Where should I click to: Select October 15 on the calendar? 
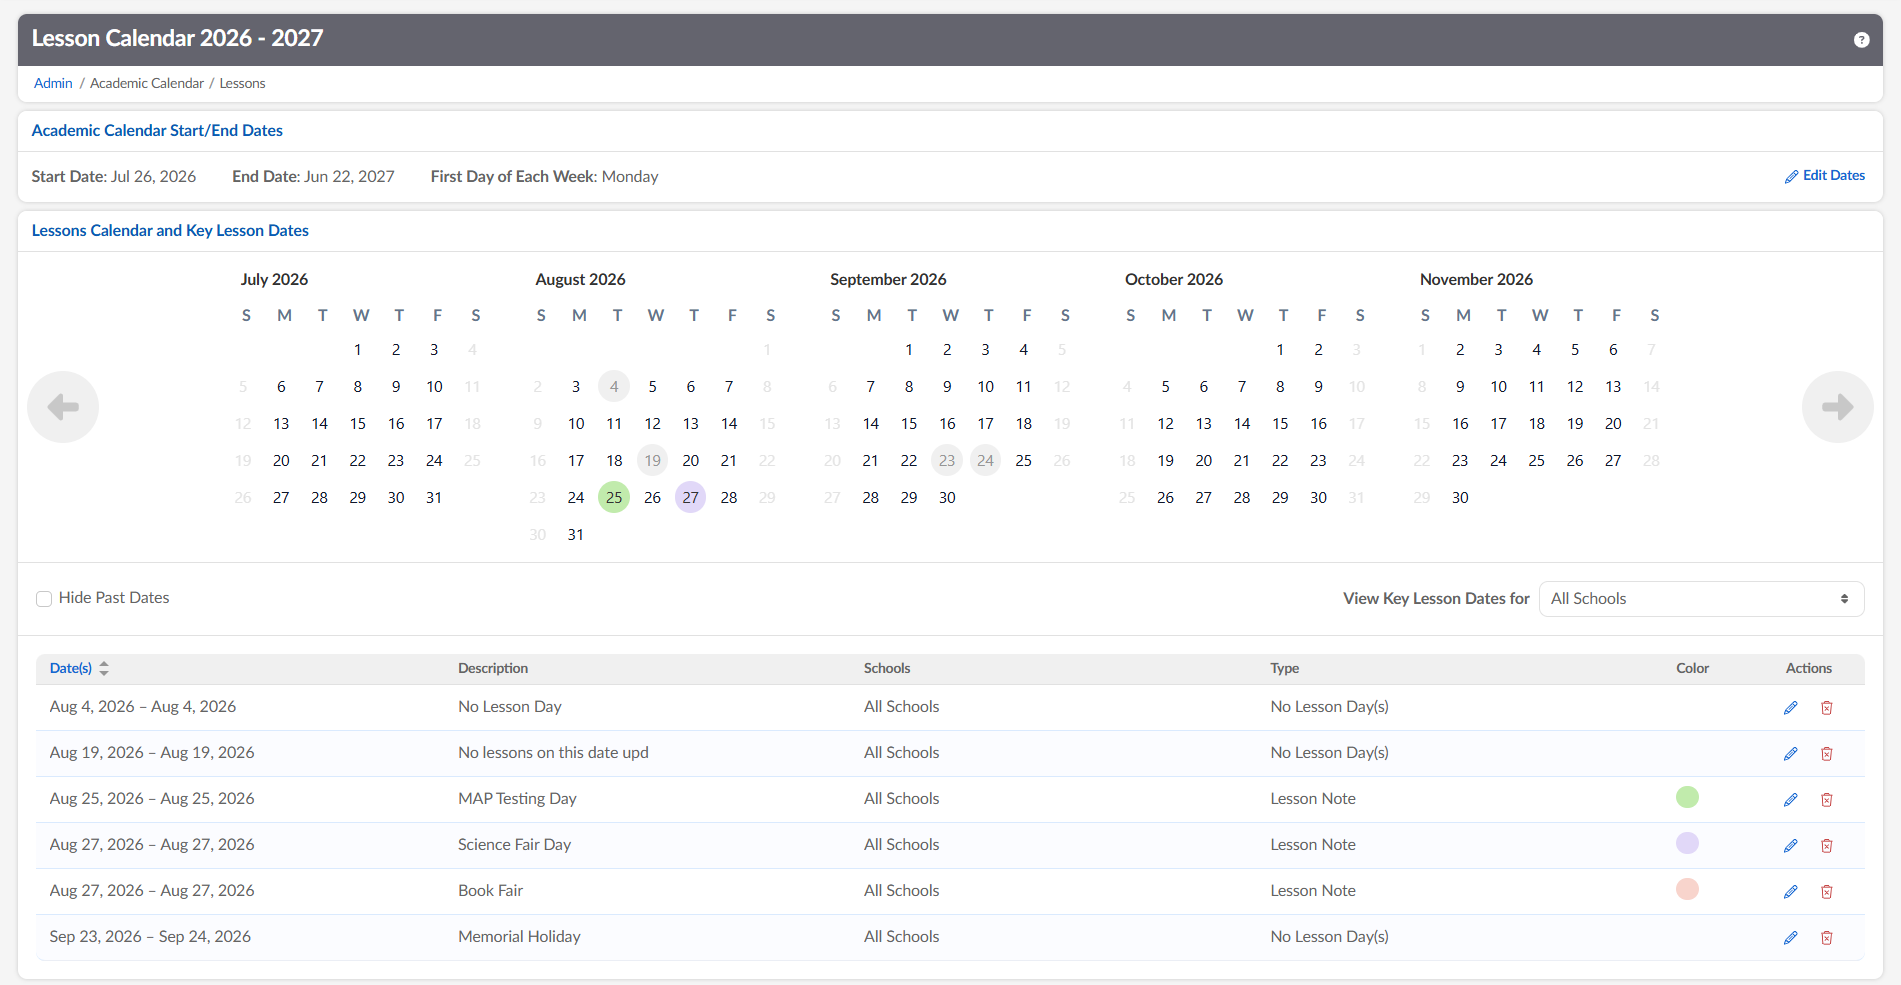coord(1280,423)
